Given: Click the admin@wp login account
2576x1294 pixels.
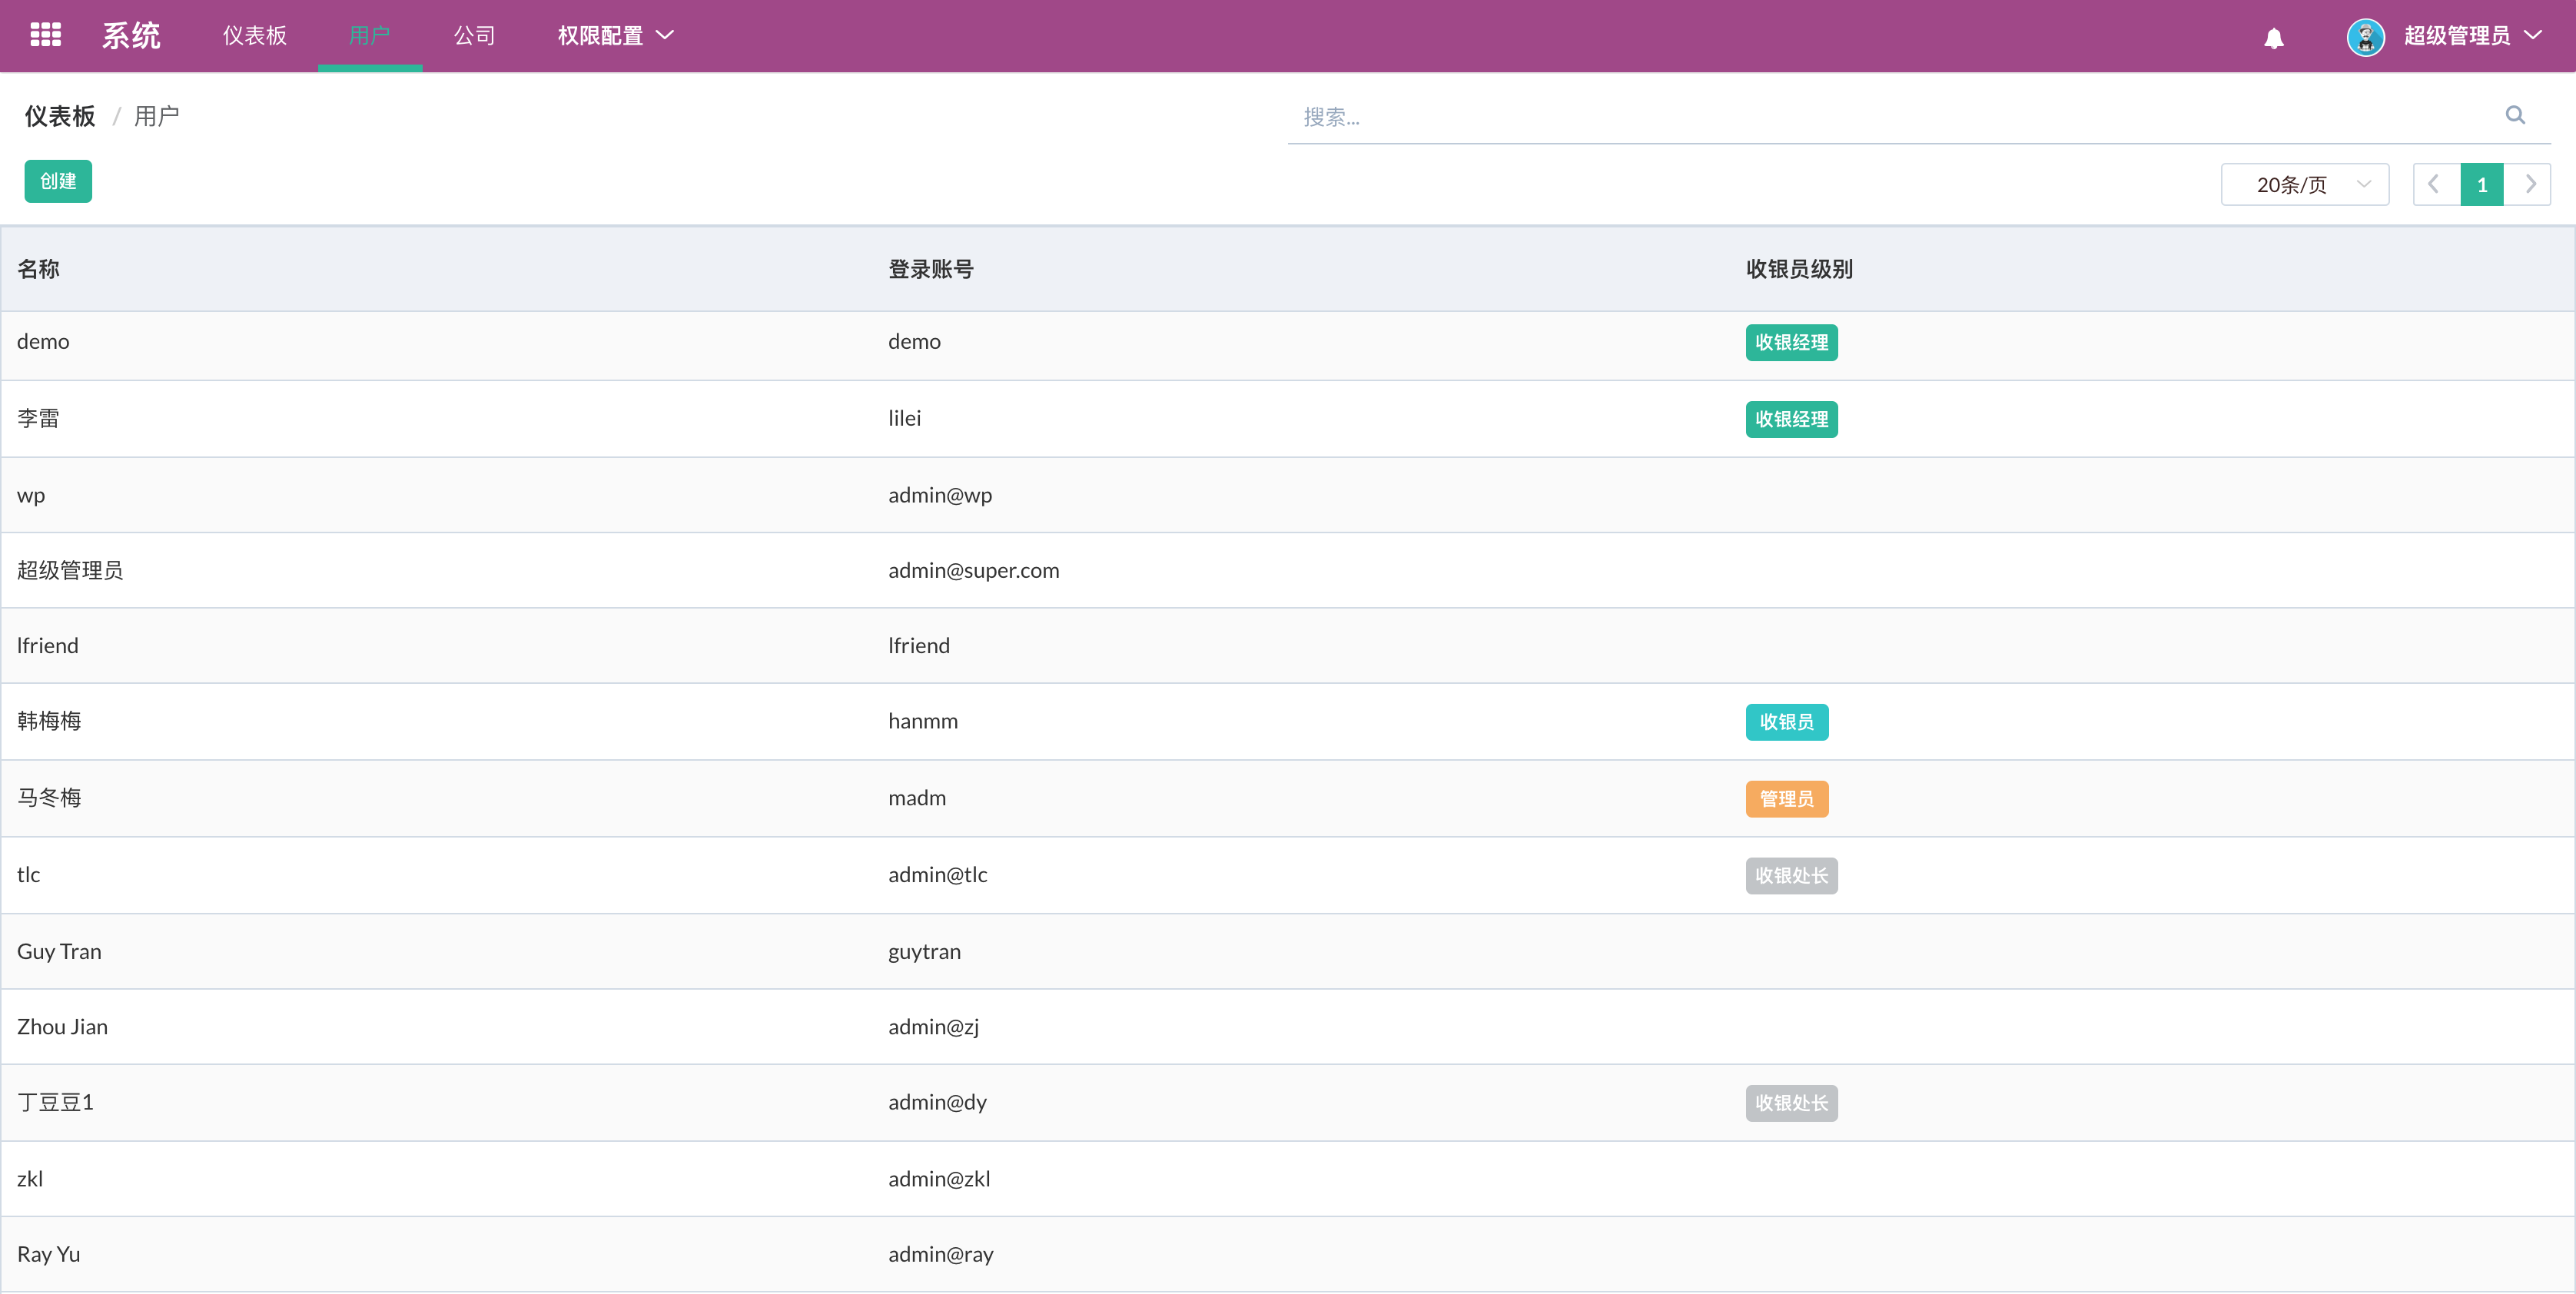Looking at the screenshot, I should [940, 495].
